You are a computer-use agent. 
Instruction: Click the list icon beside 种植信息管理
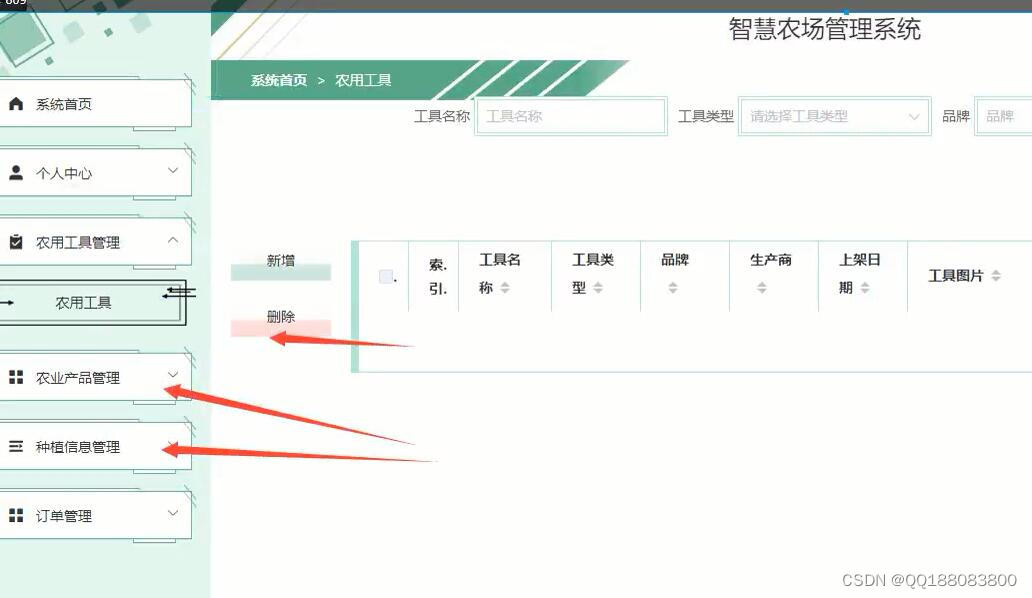(x=14, y=446)
